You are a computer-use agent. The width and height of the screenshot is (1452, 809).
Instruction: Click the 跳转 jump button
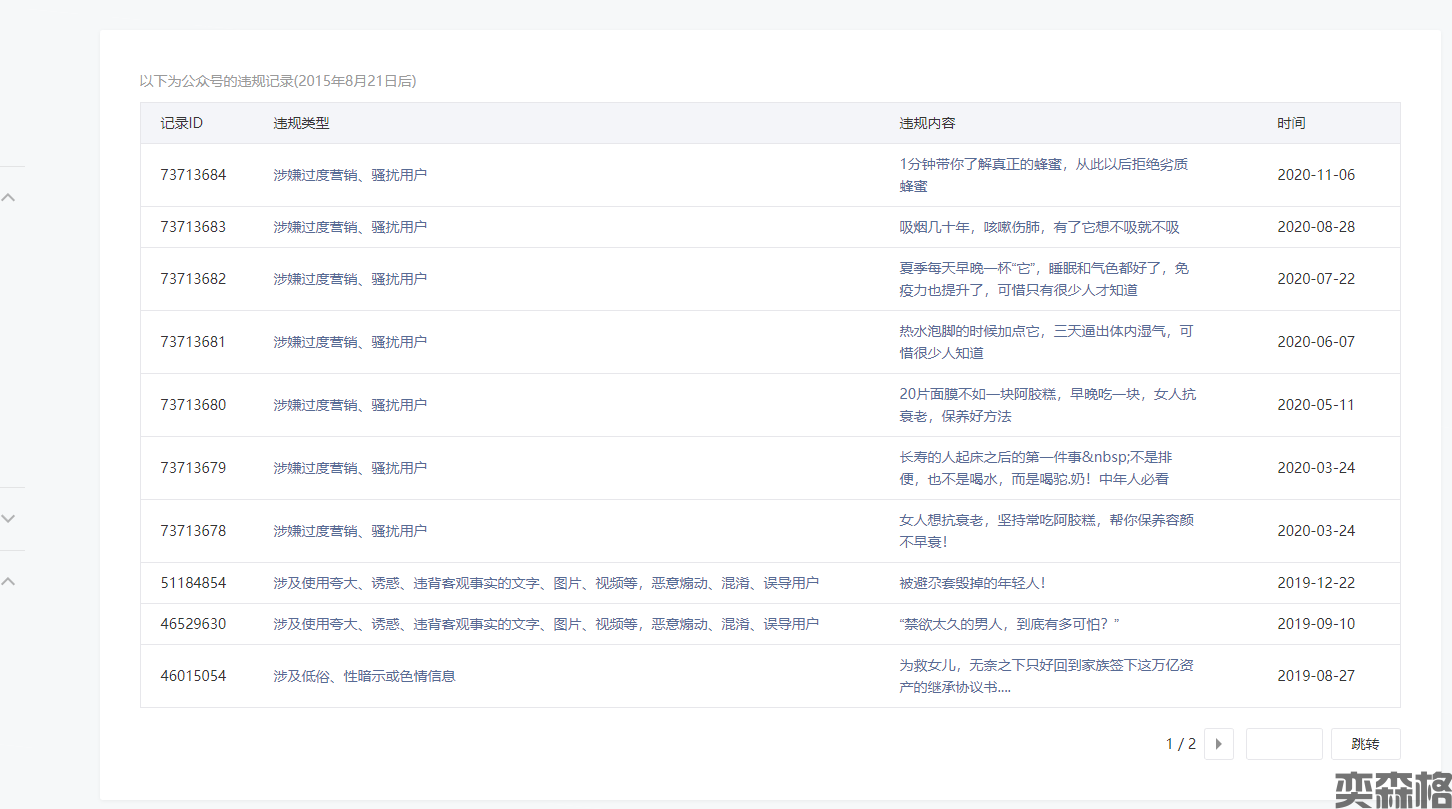(1365, 744)
